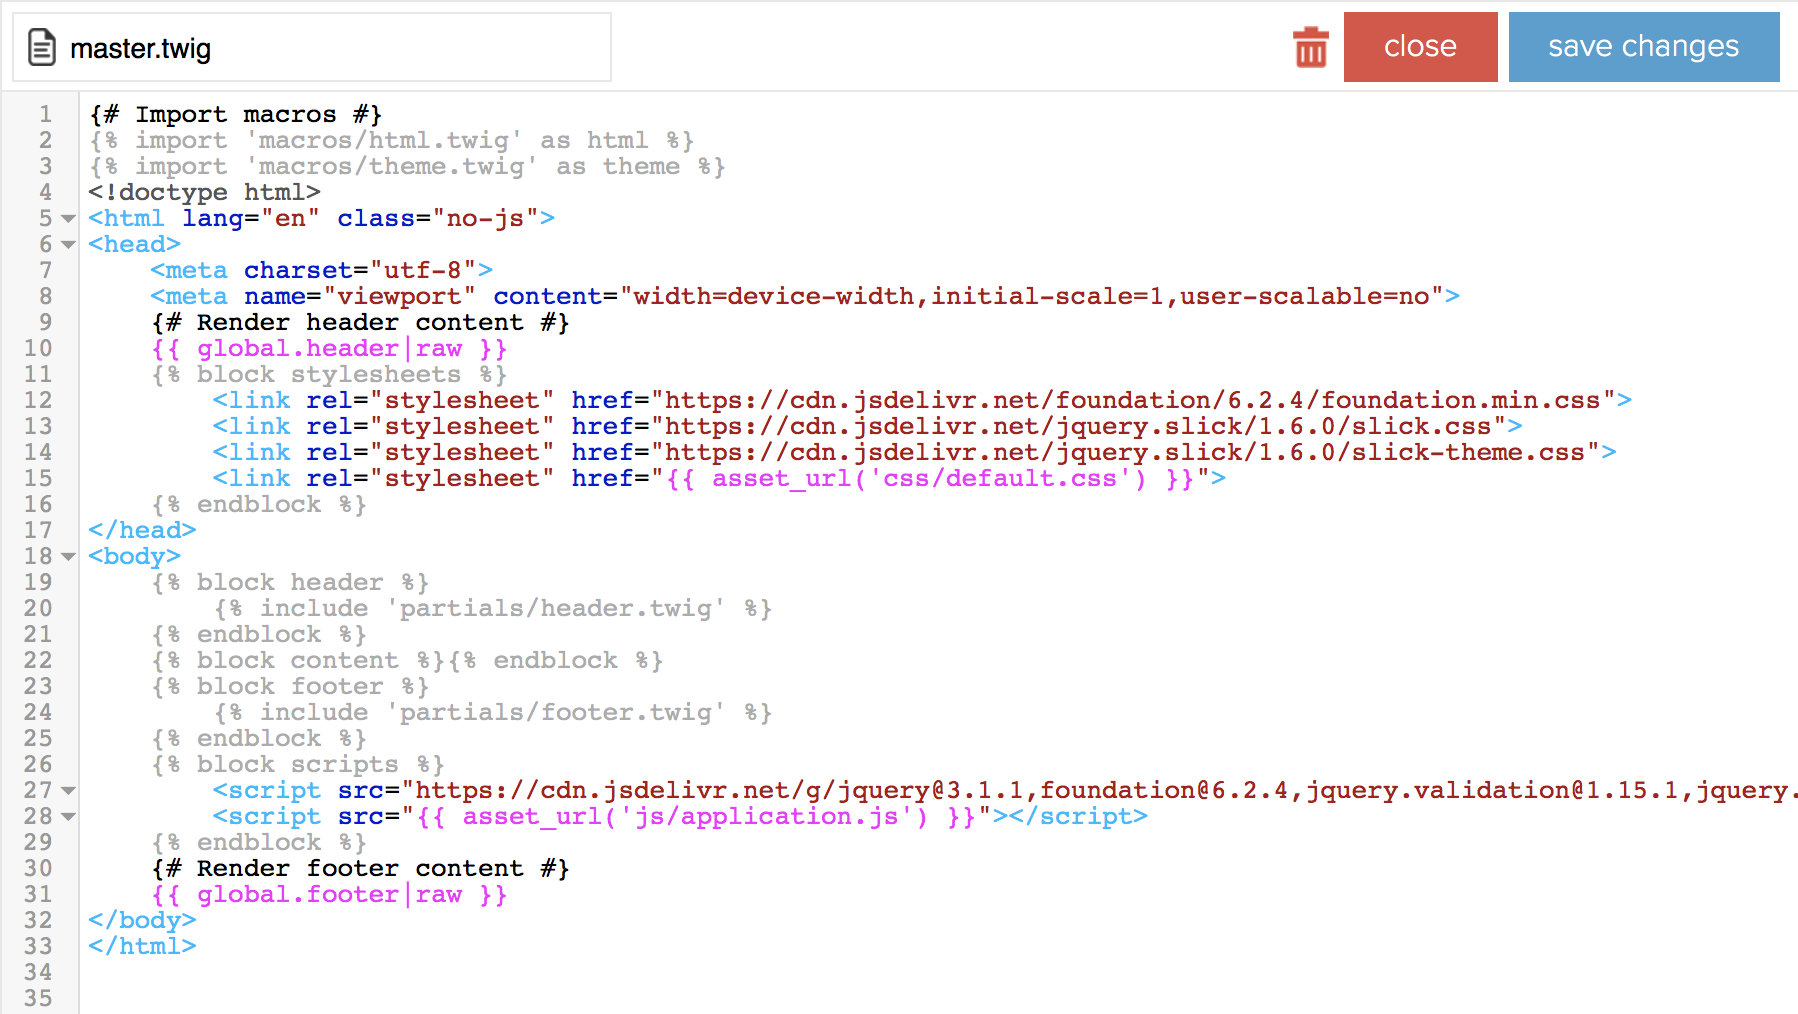Click the '{% block stylesheets %}' tag
The width and height of the screenshot is (1798, 1014).
pos(329,374)
